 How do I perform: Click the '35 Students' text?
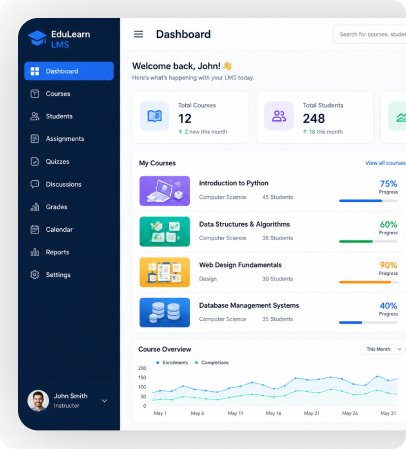(277, 319)
